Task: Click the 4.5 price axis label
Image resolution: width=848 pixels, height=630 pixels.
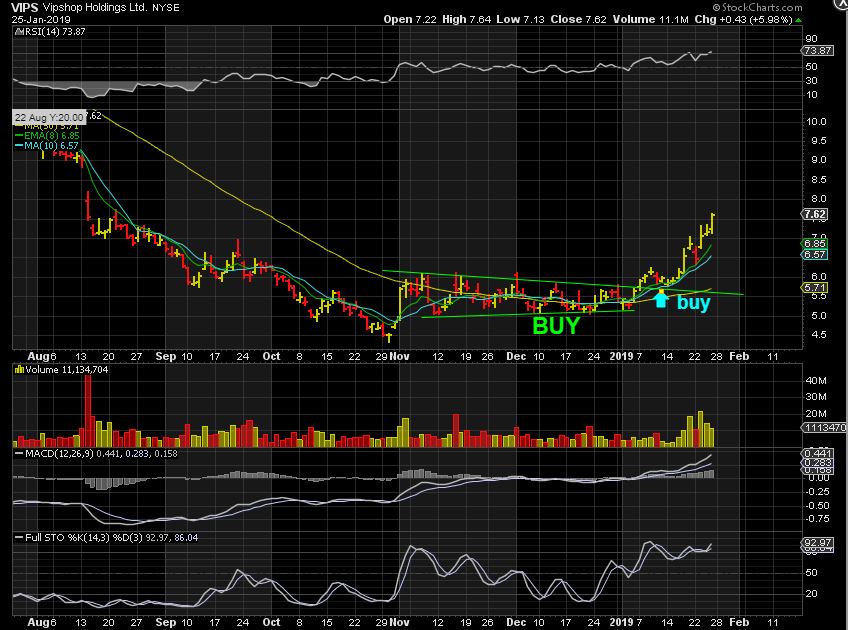Action: point(819,335)
